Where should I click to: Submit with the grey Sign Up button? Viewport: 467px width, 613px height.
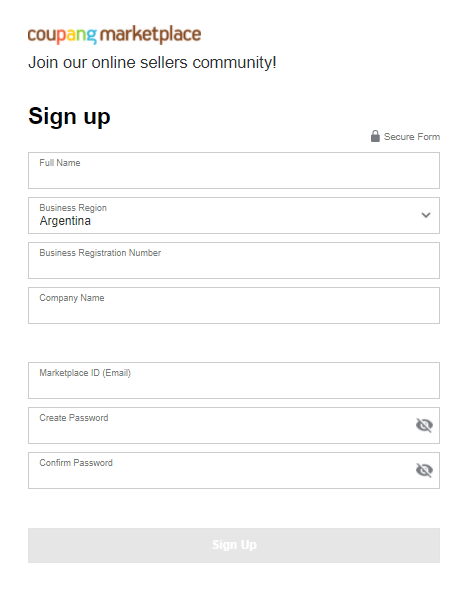[234, 545]
